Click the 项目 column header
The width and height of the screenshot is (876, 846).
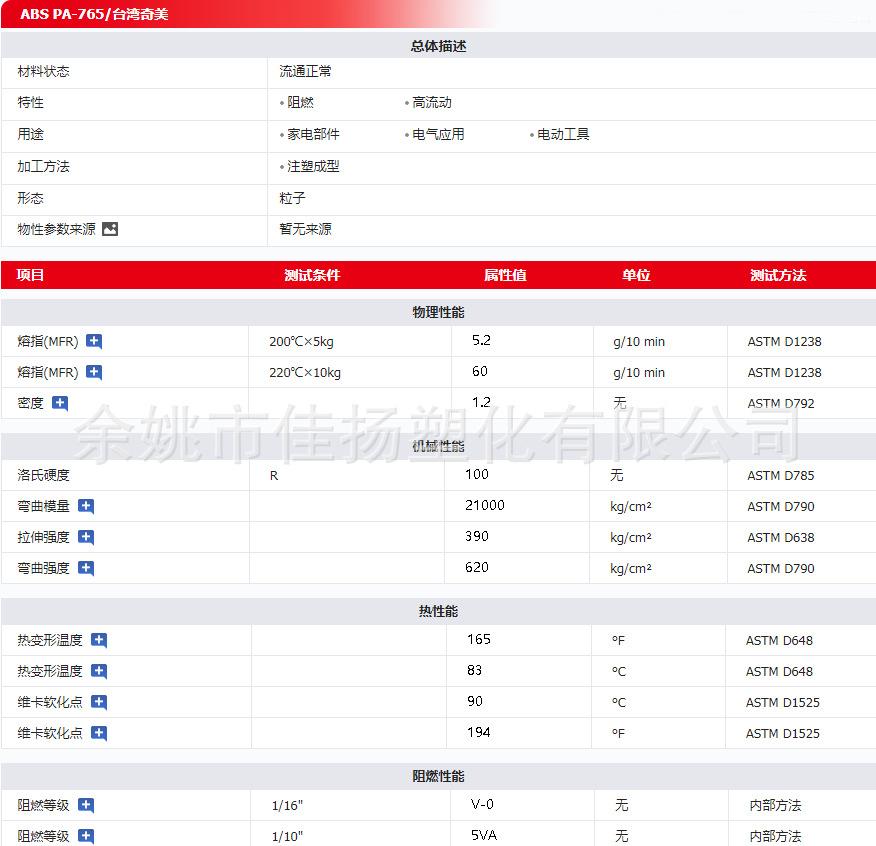[30, 275]
